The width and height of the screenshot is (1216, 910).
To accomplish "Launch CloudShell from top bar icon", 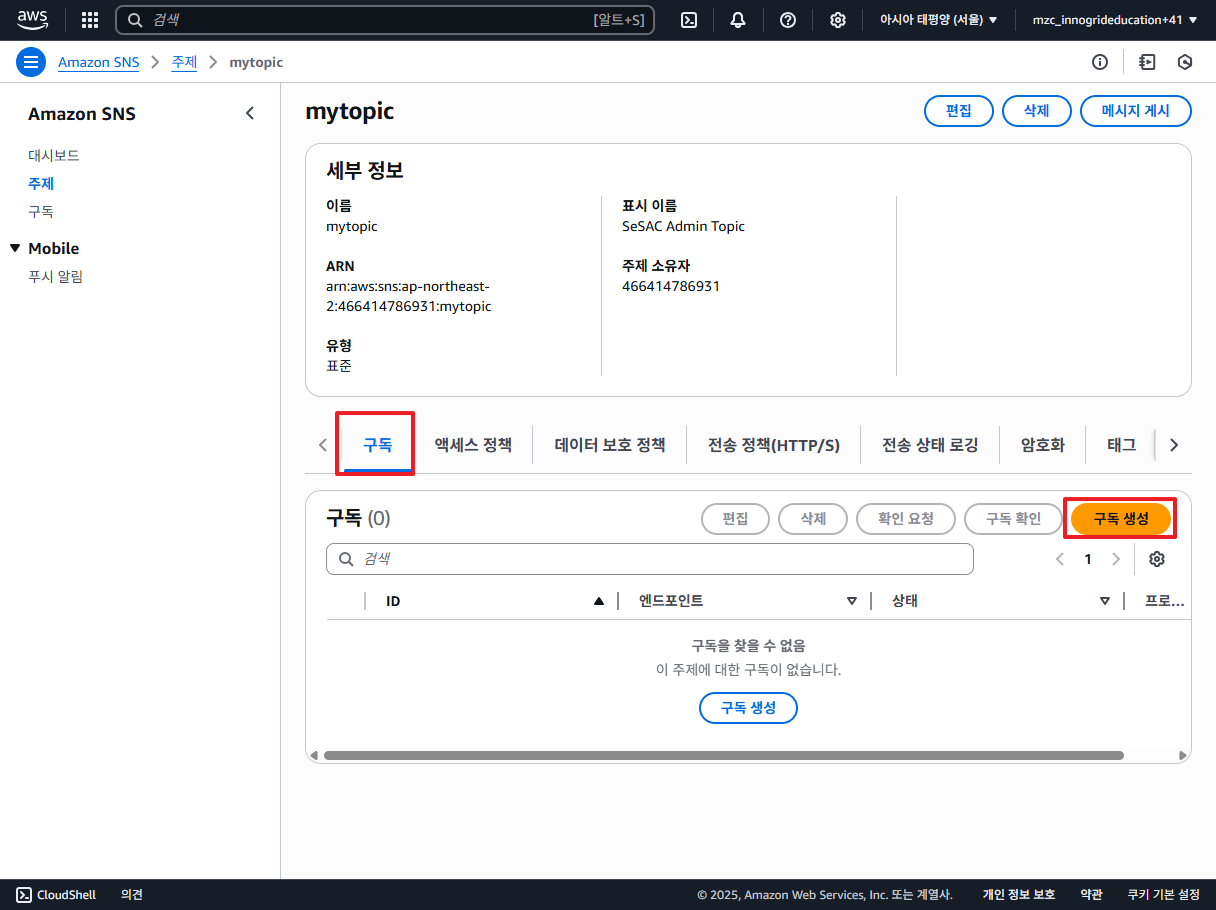I will tap(688, 20).
